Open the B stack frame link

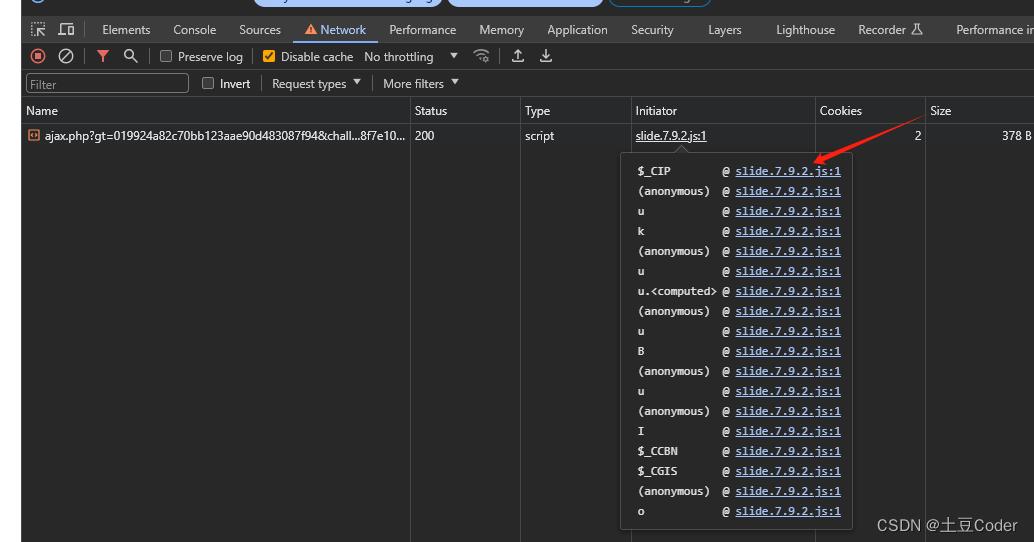[788, 351]
